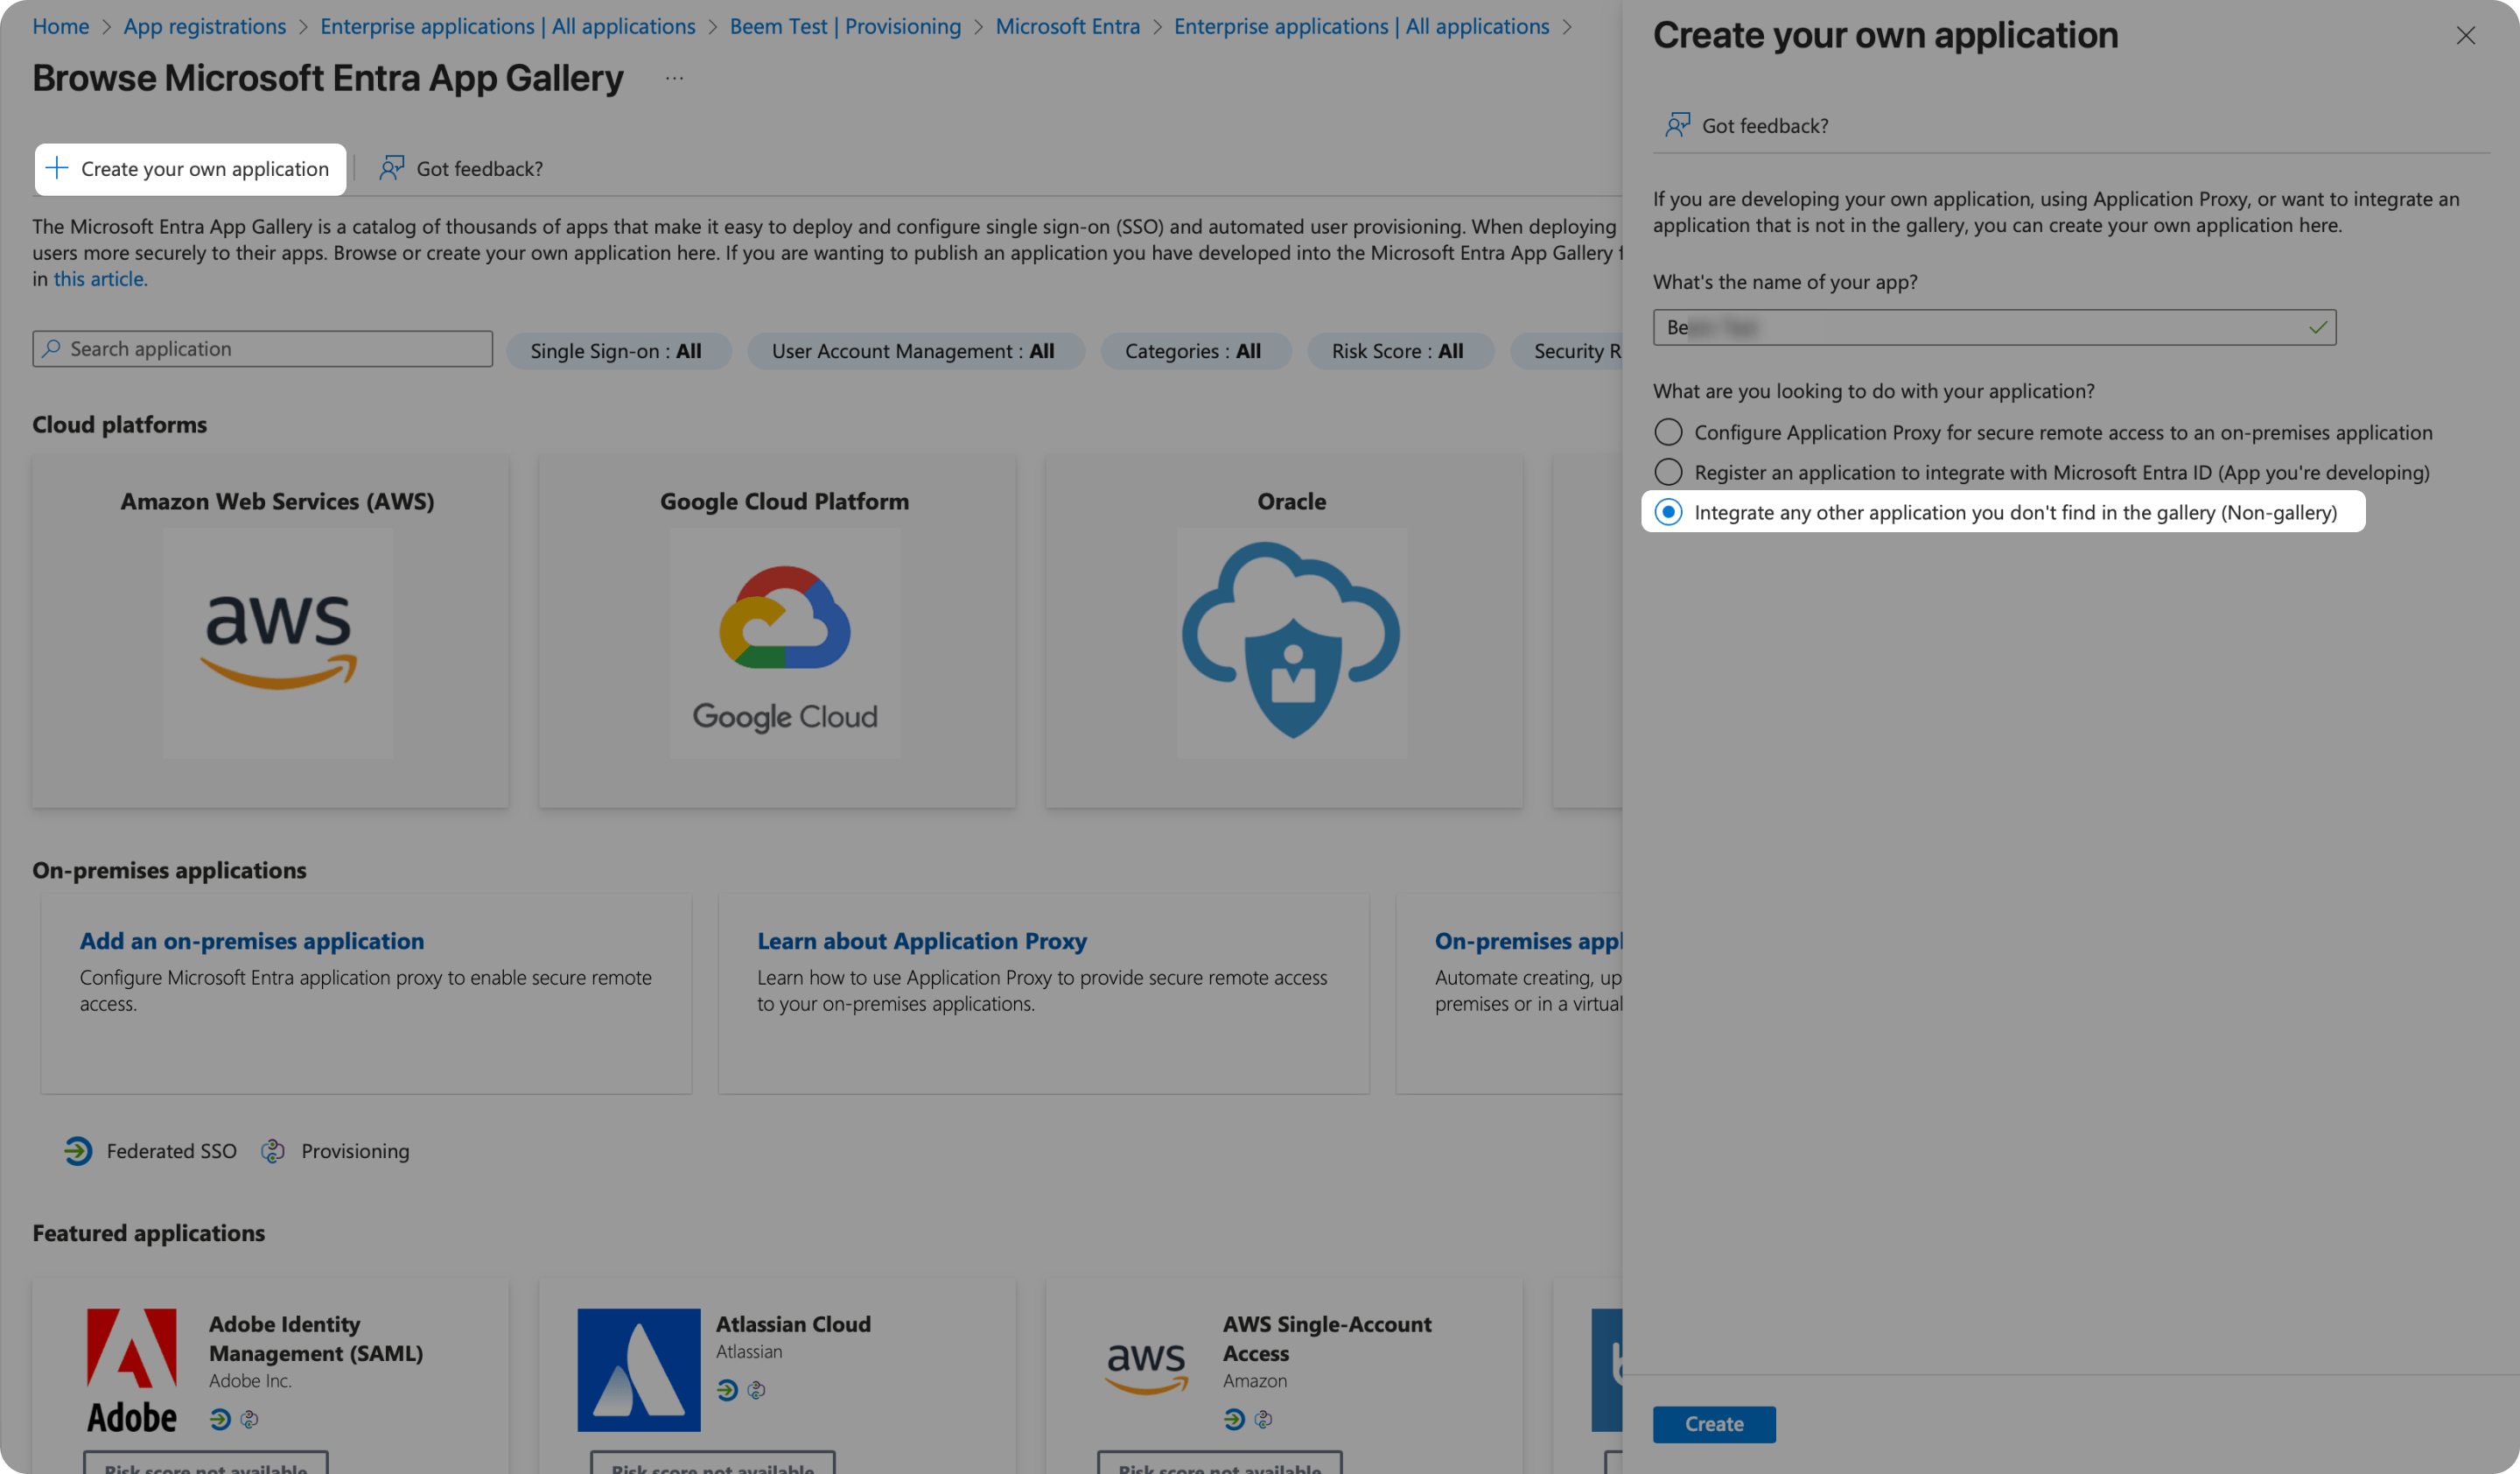Click the Adobe logo in Featured applications
This screenshot has height=1474, width=2520.
(x=132, y=1370)
